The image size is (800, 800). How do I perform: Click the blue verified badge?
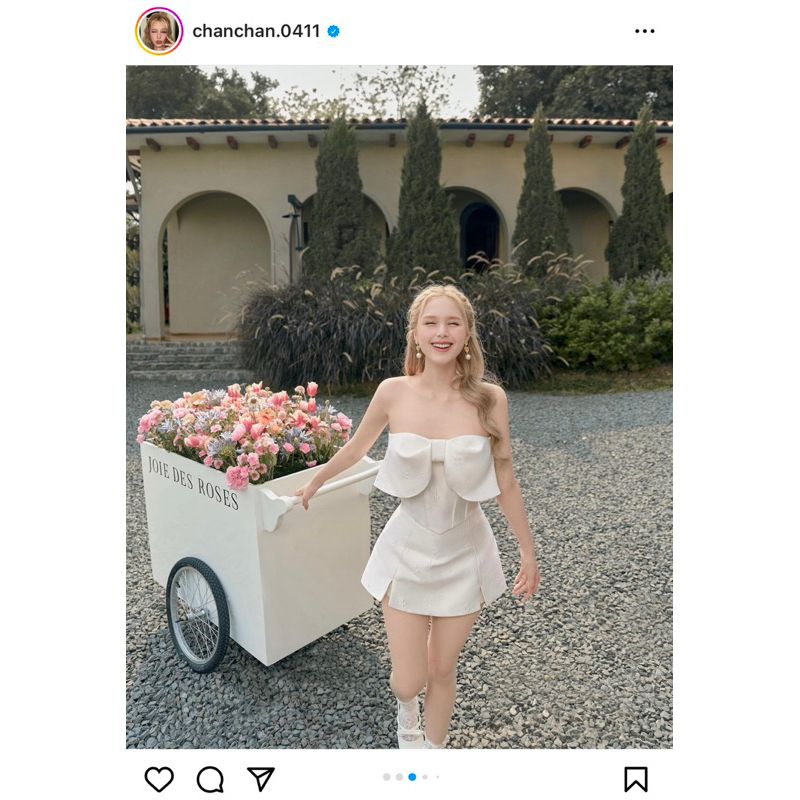point(334,31)
